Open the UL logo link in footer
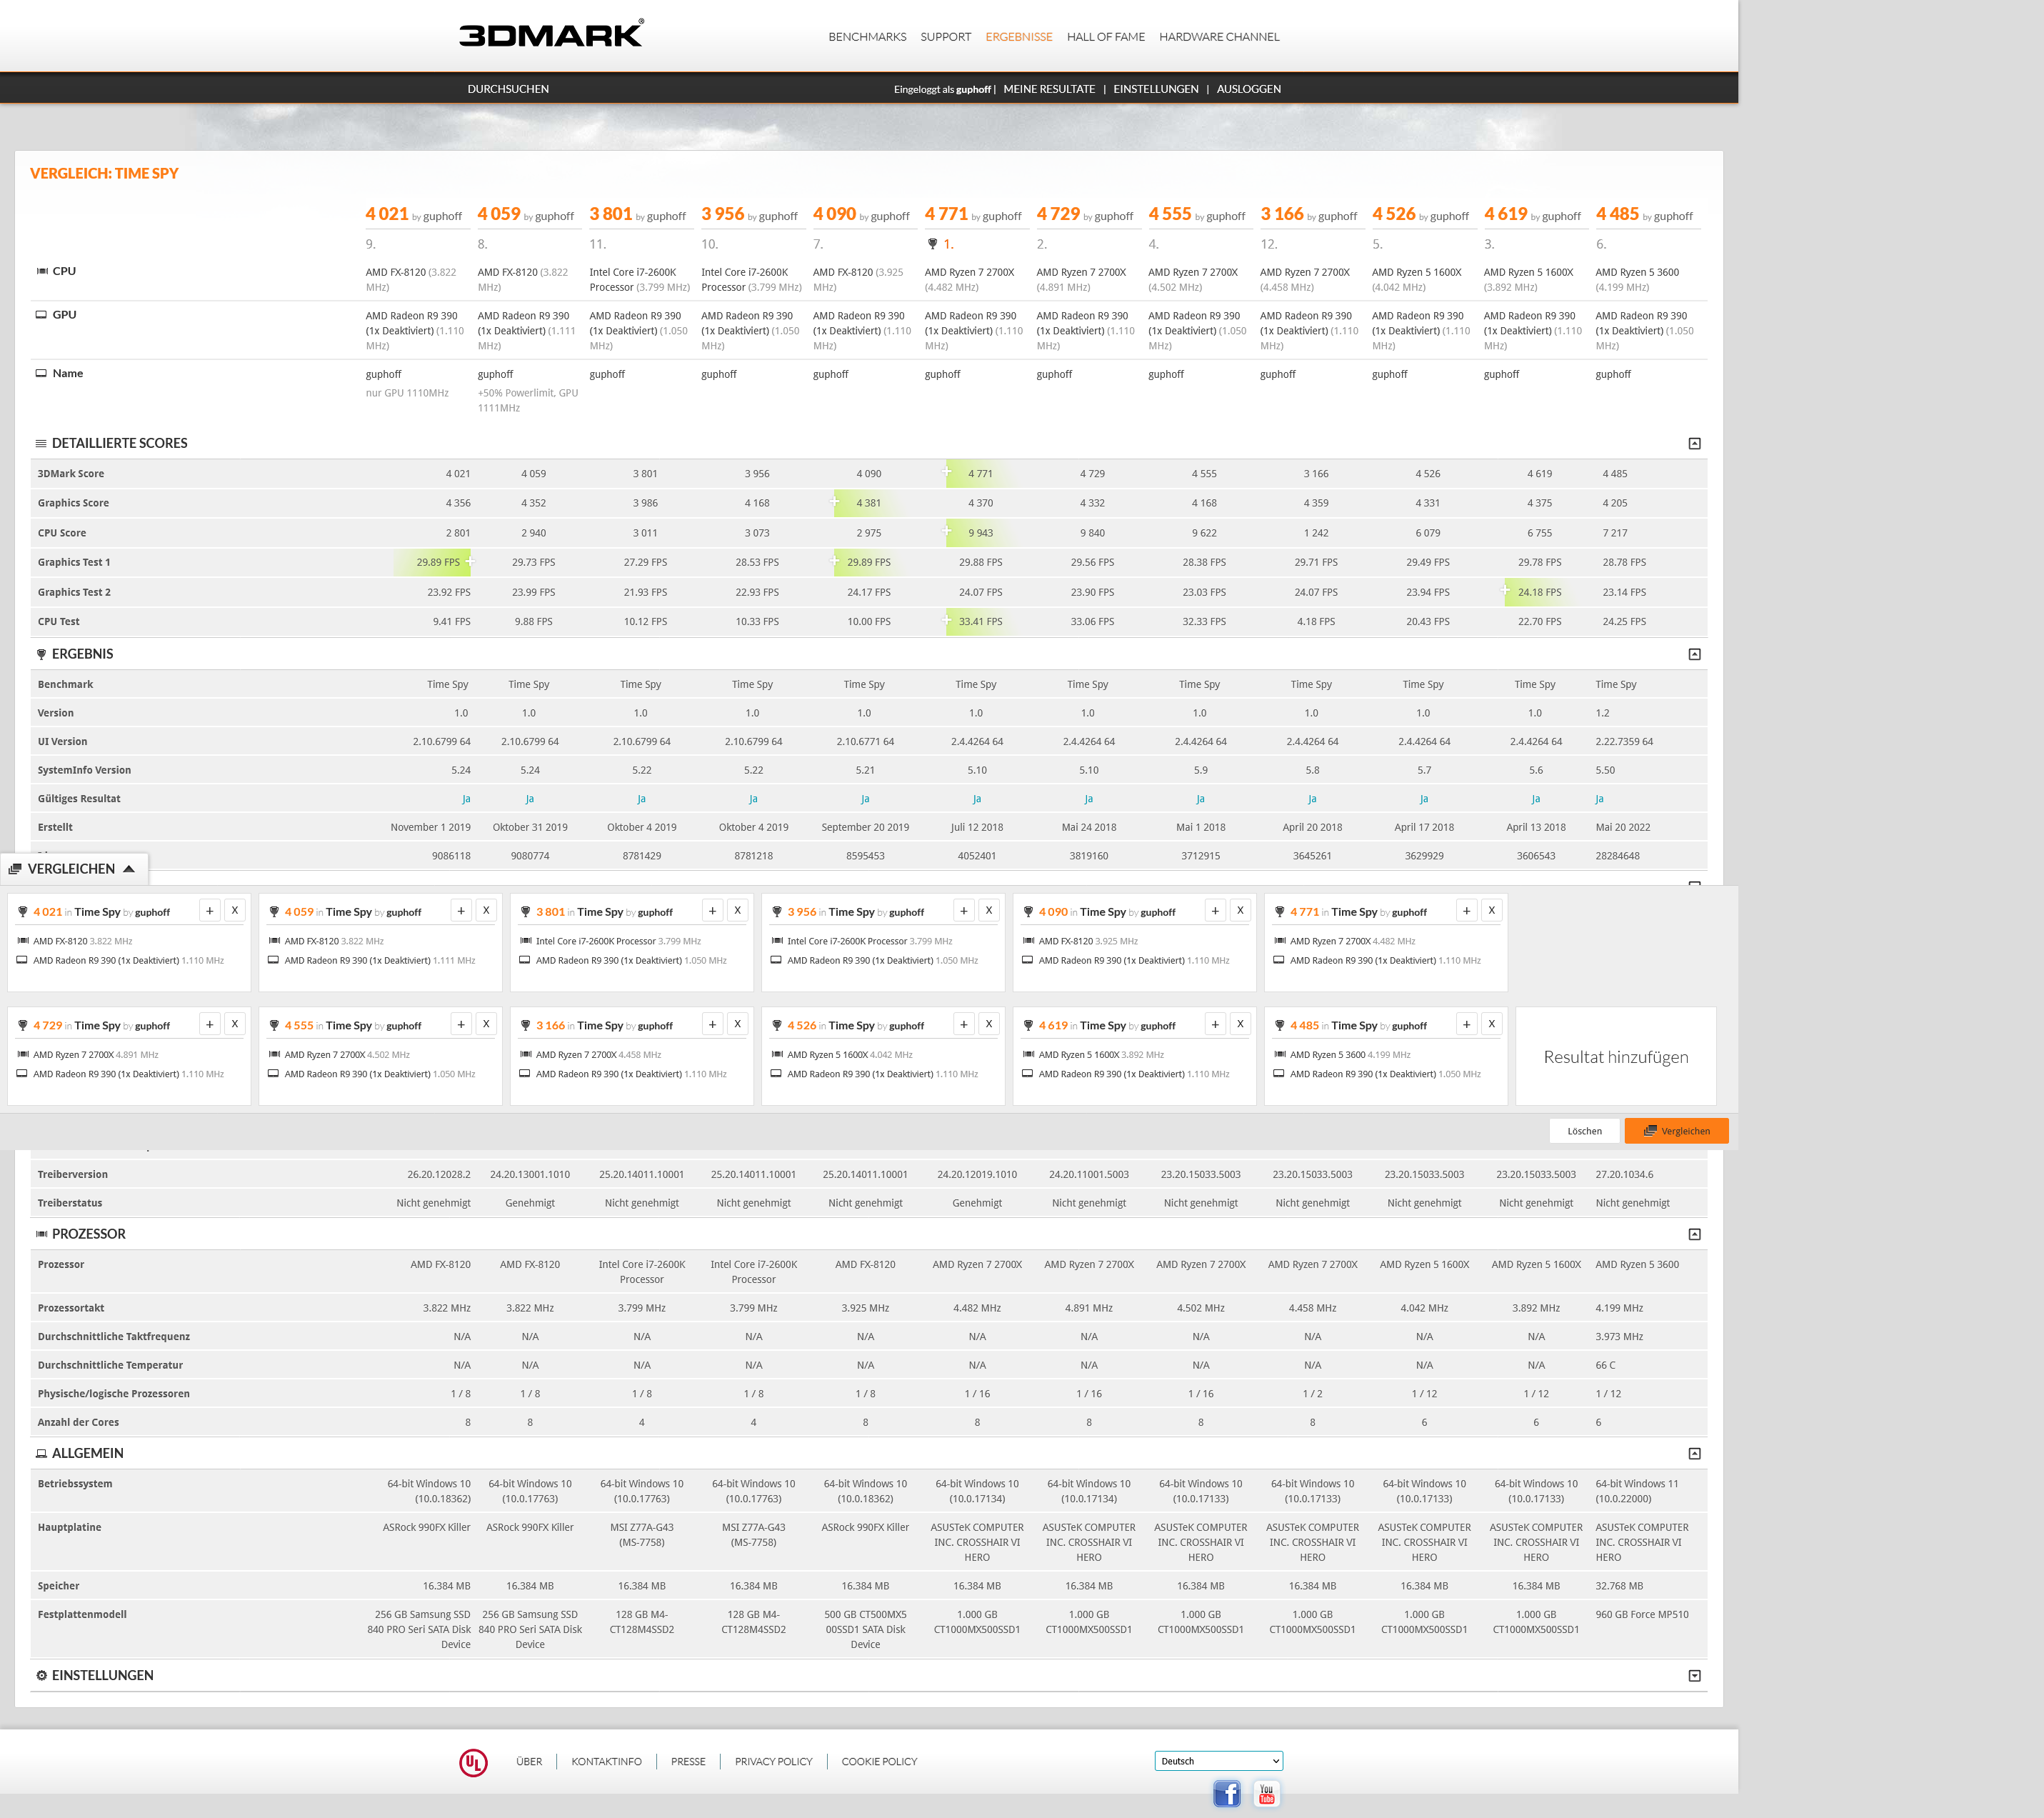 pos(473,1762)
